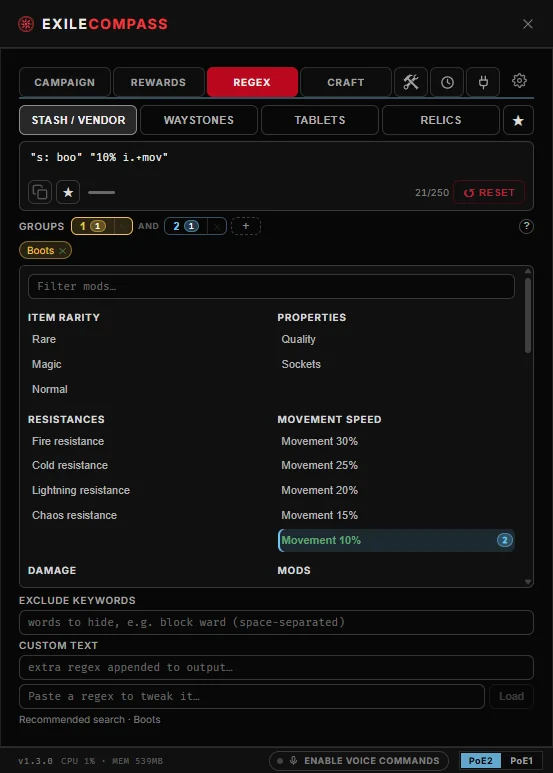Select Movement 20% mod
Screen dimensions: 553x773
[x=319, y=491]
